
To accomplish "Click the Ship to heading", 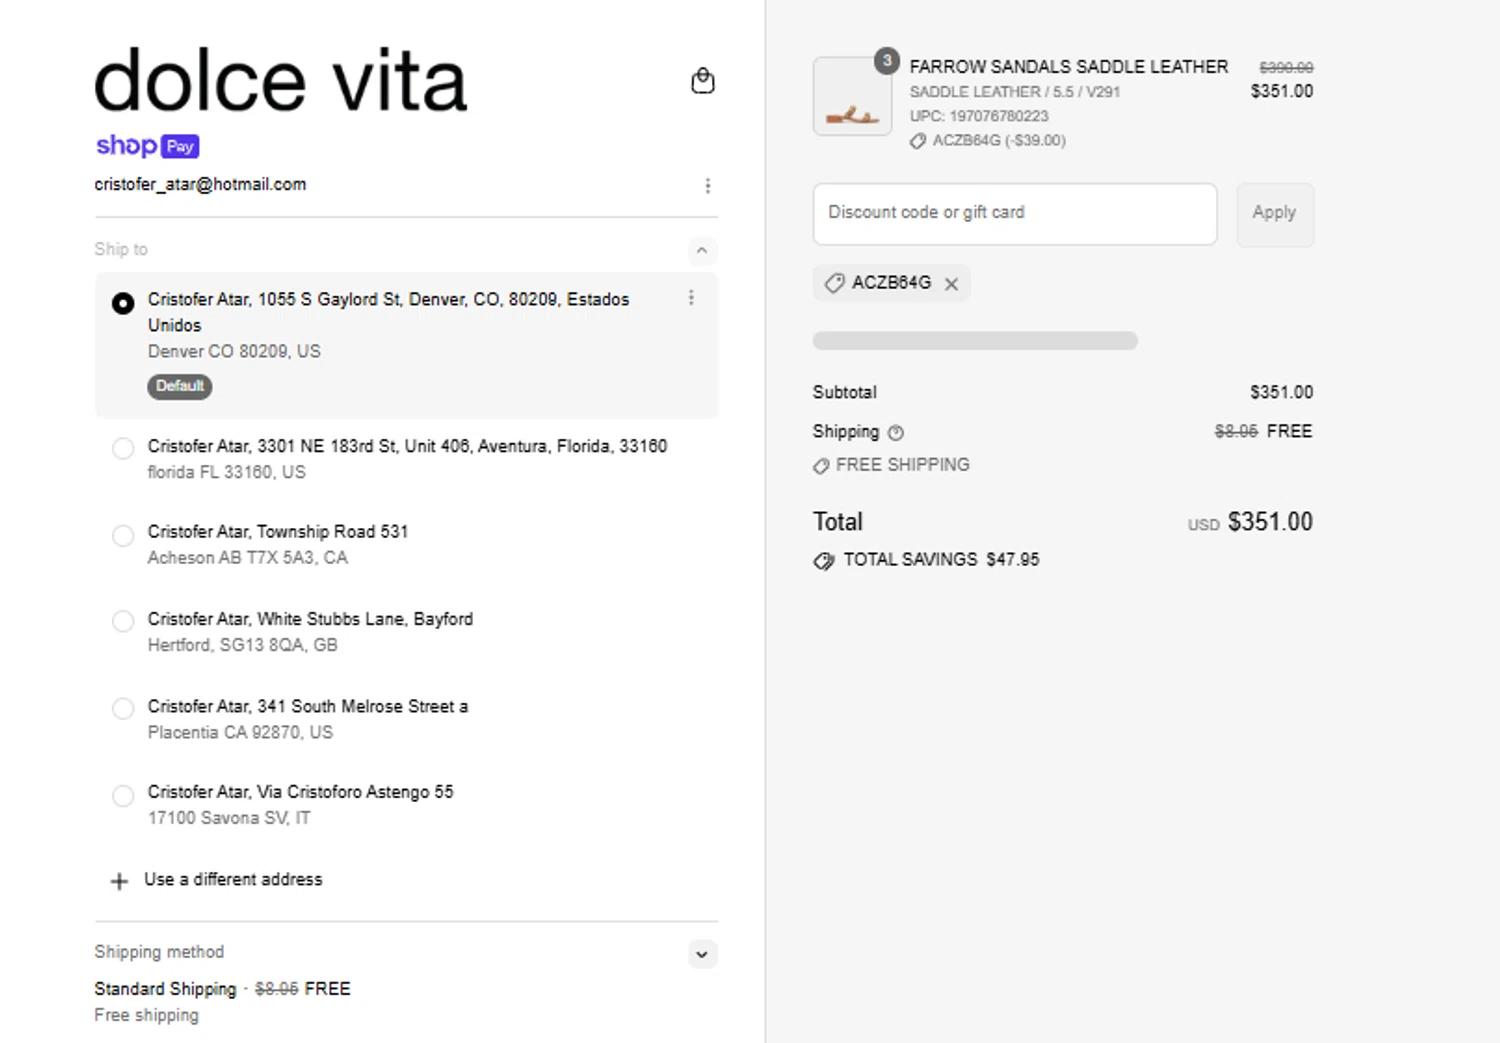I will pos(121,249).
